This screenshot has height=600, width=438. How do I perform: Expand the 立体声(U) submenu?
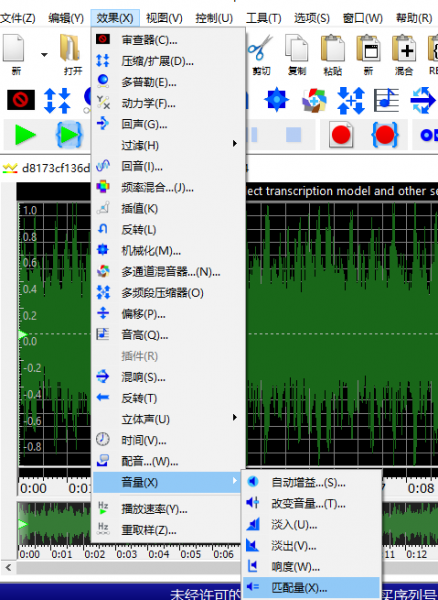click(x=168, y=419)
